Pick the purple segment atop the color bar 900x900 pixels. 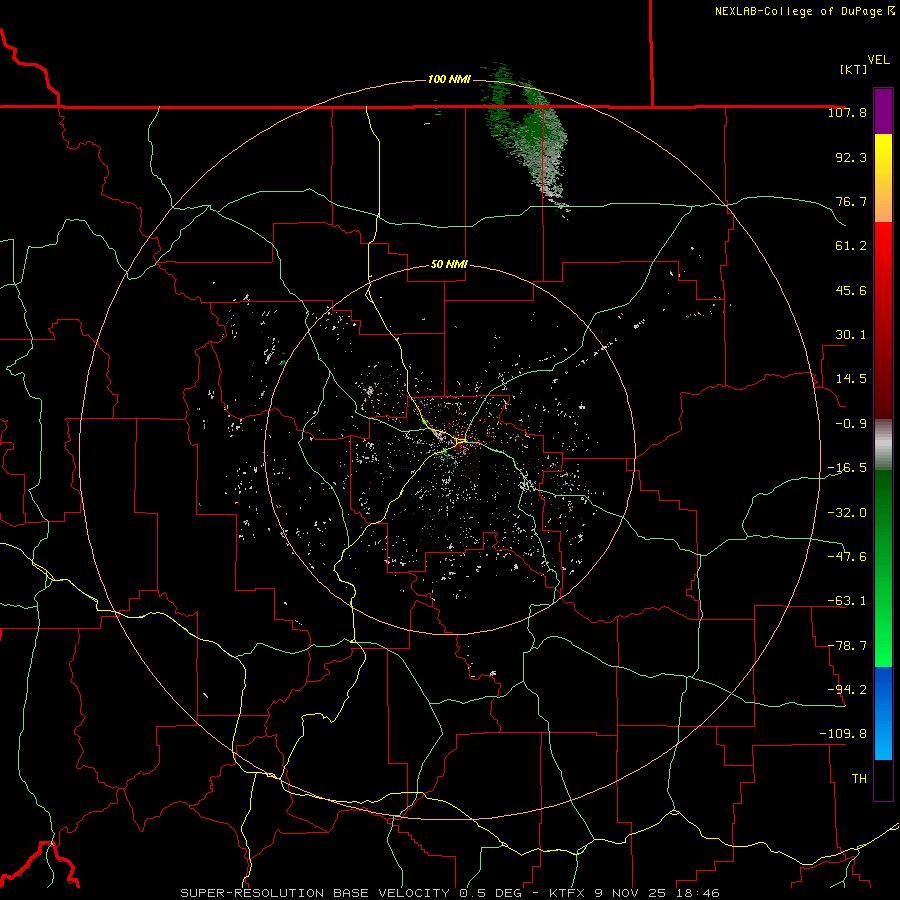click(x=883, y=111)
